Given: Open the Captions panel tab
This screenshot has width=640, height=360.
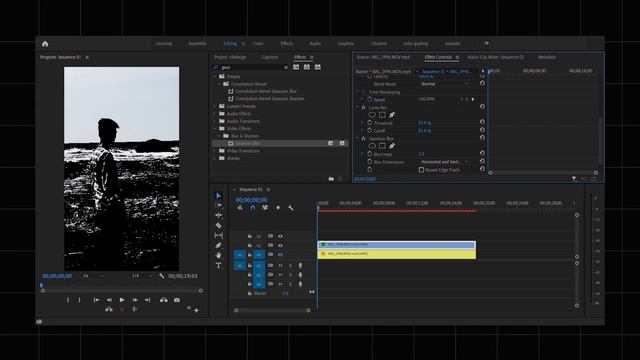Looking at the screenshot, I should point(270,58).
